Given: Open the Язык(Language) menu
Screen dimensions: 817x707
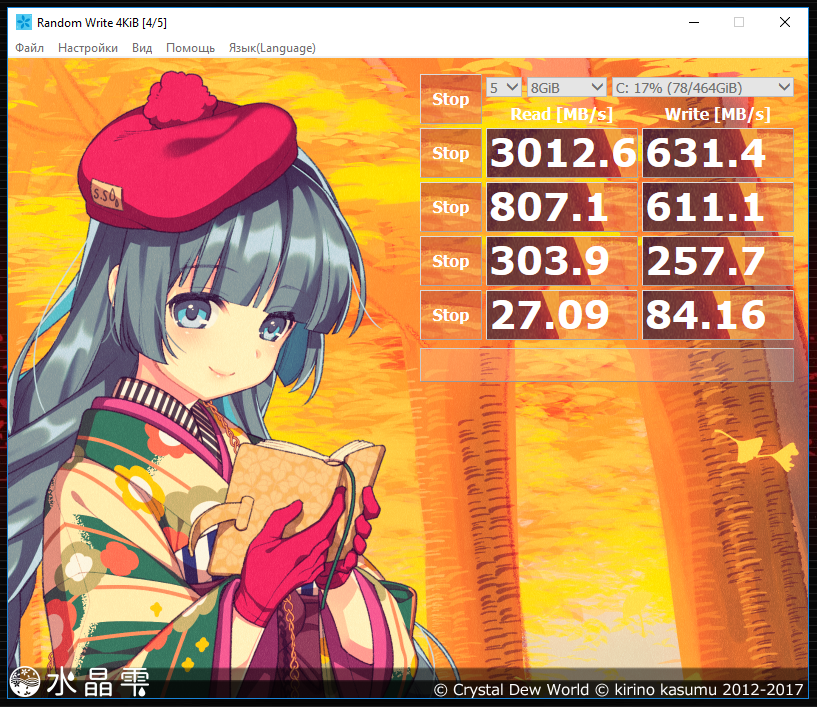Looking at the screenshot, I should point(272,48).
